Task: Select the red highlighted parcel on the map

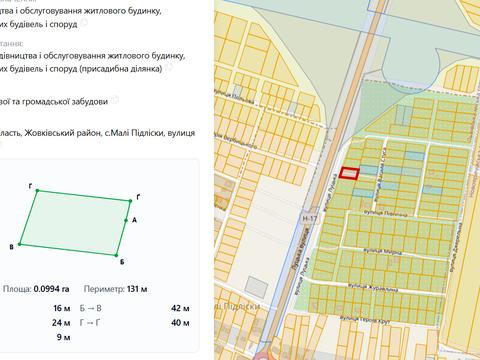Action: point(349,174)
